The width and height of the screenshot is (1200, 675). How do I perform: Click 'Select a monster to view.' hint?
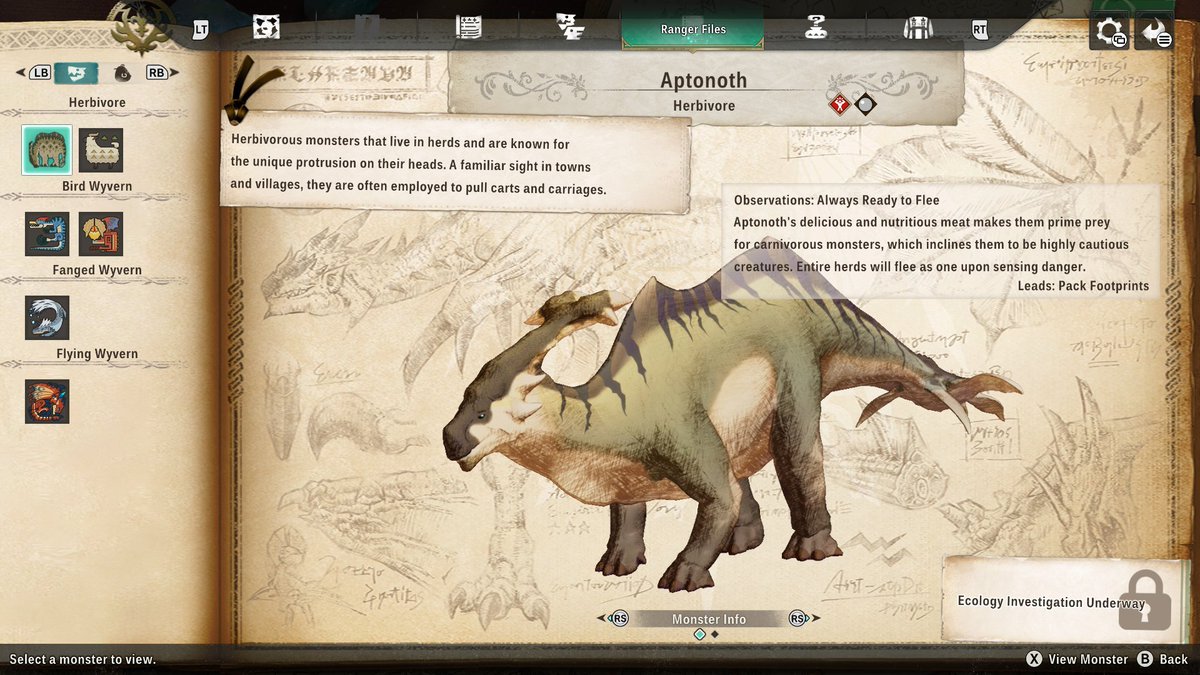[x=83, y=659]
